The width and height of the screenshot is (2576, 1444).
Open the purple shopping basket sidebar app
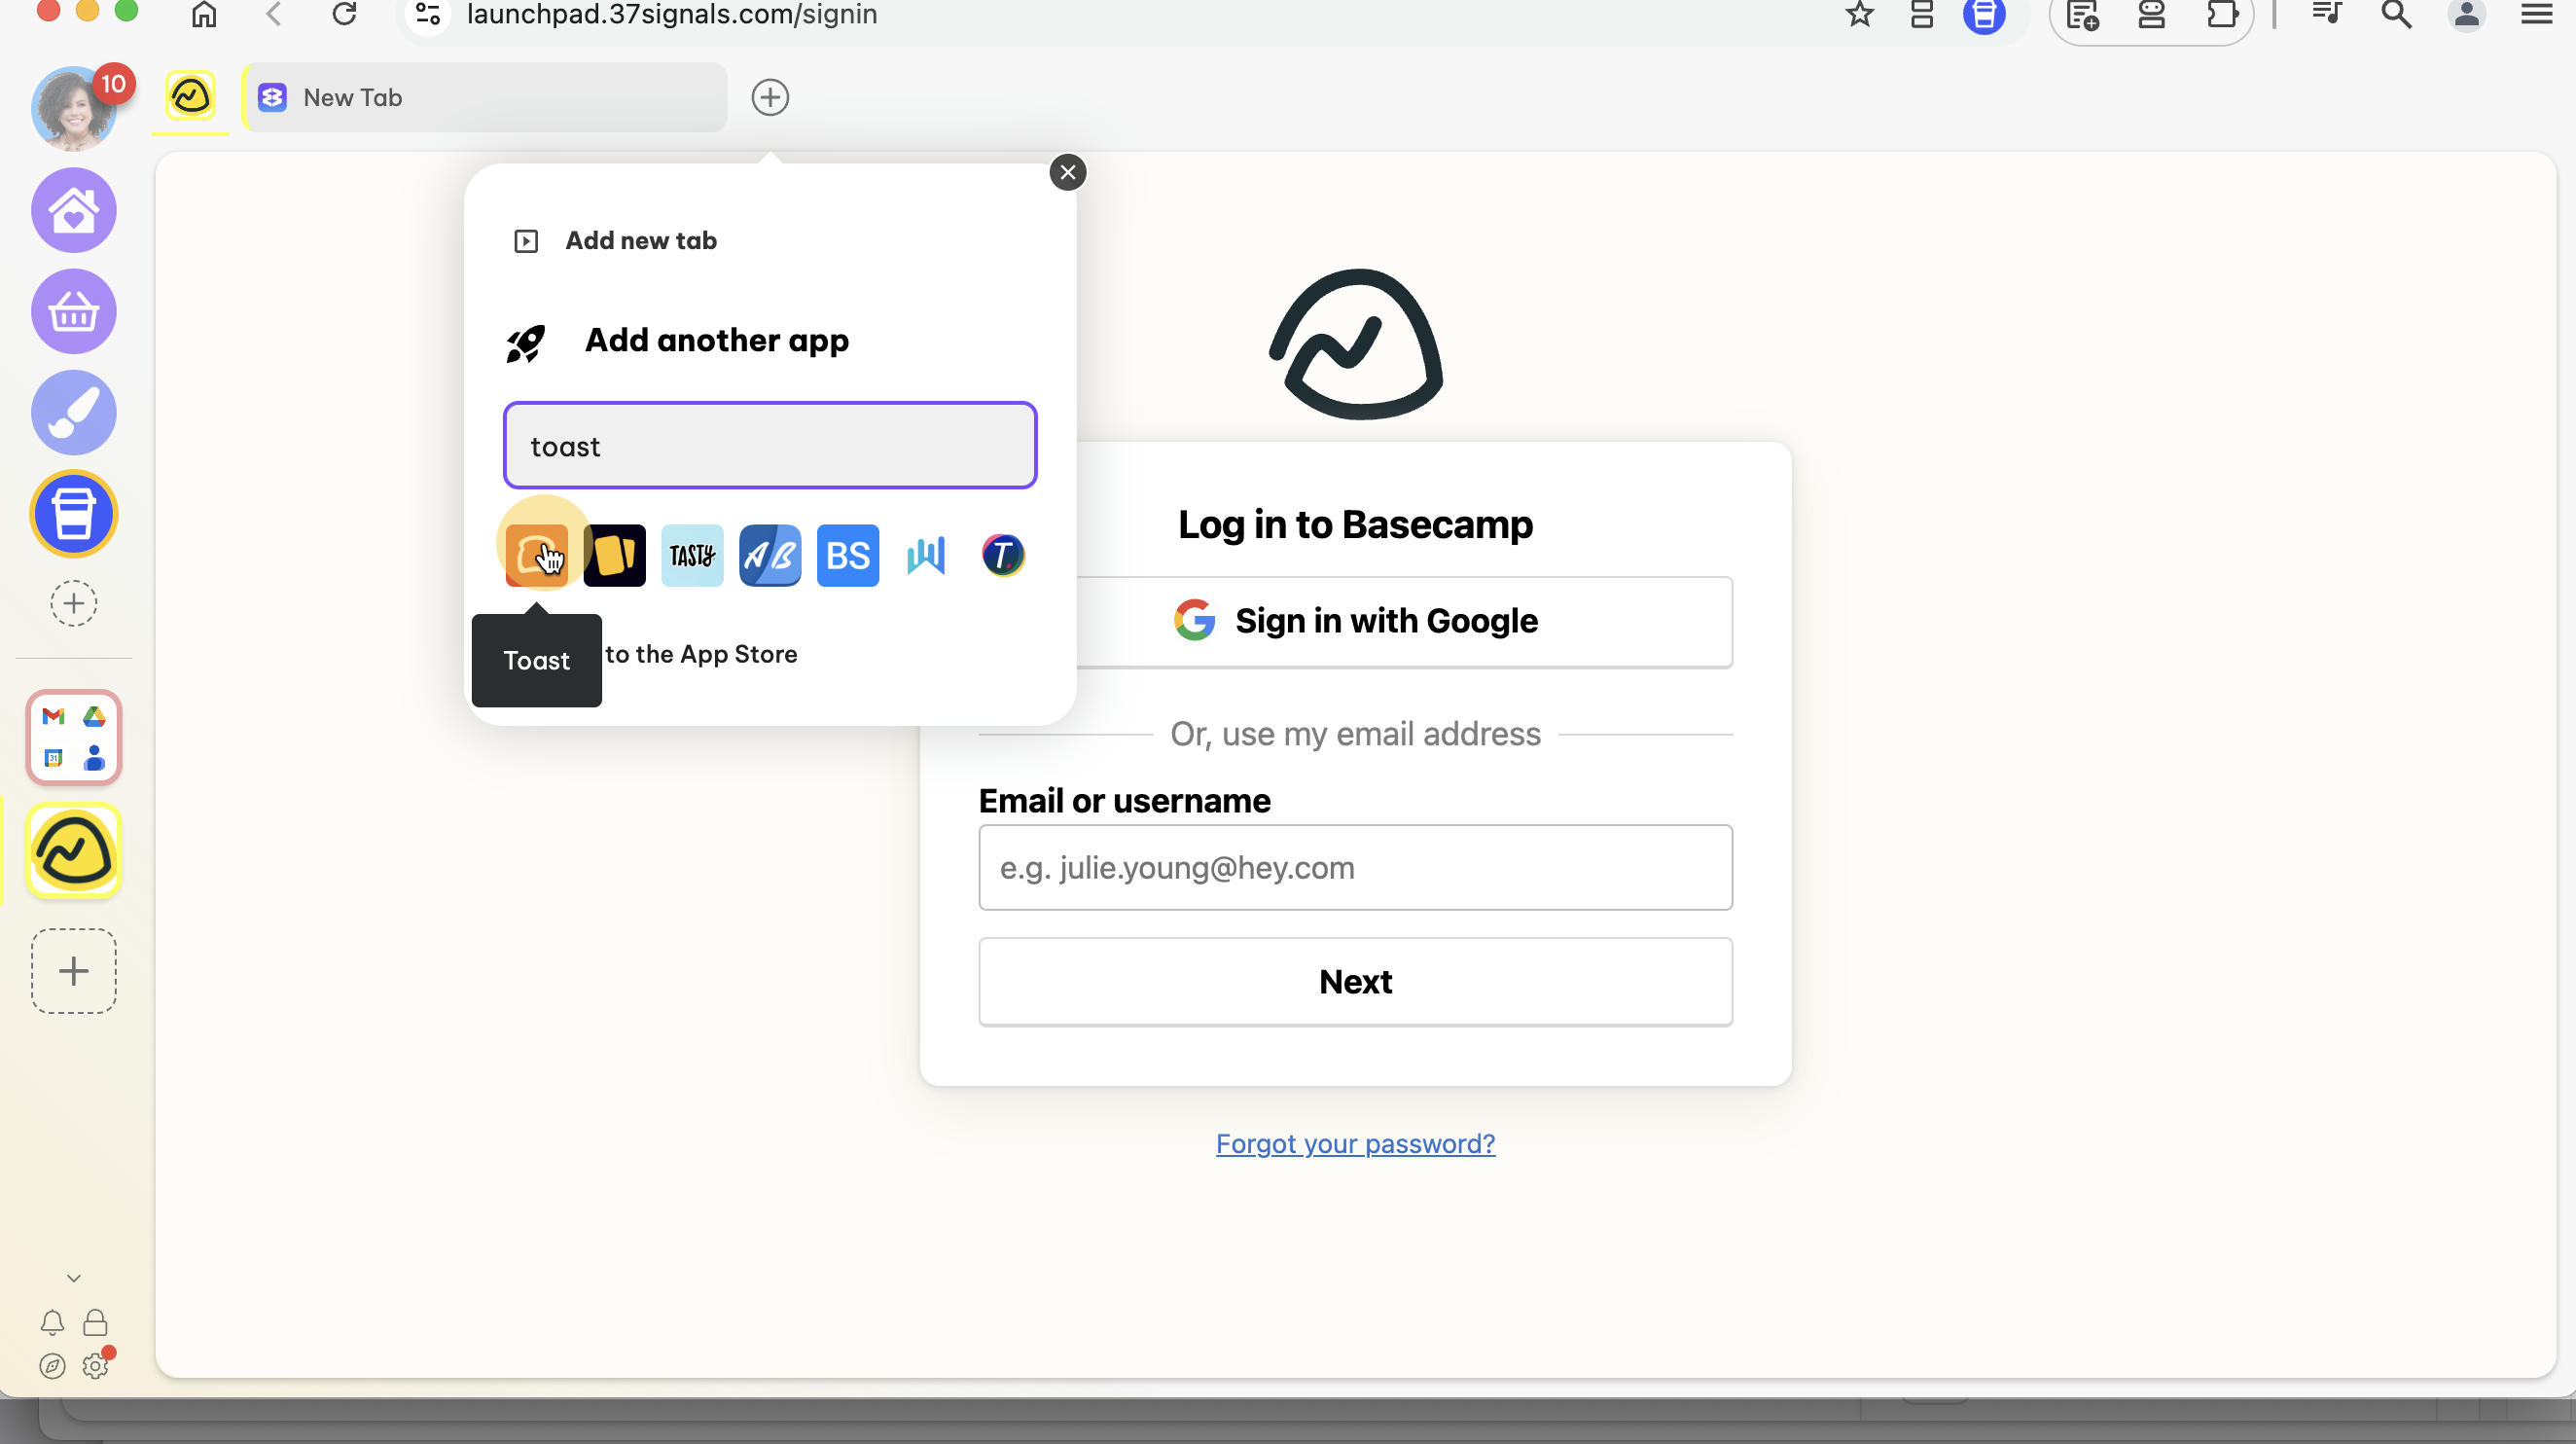(x=74, y=311)
